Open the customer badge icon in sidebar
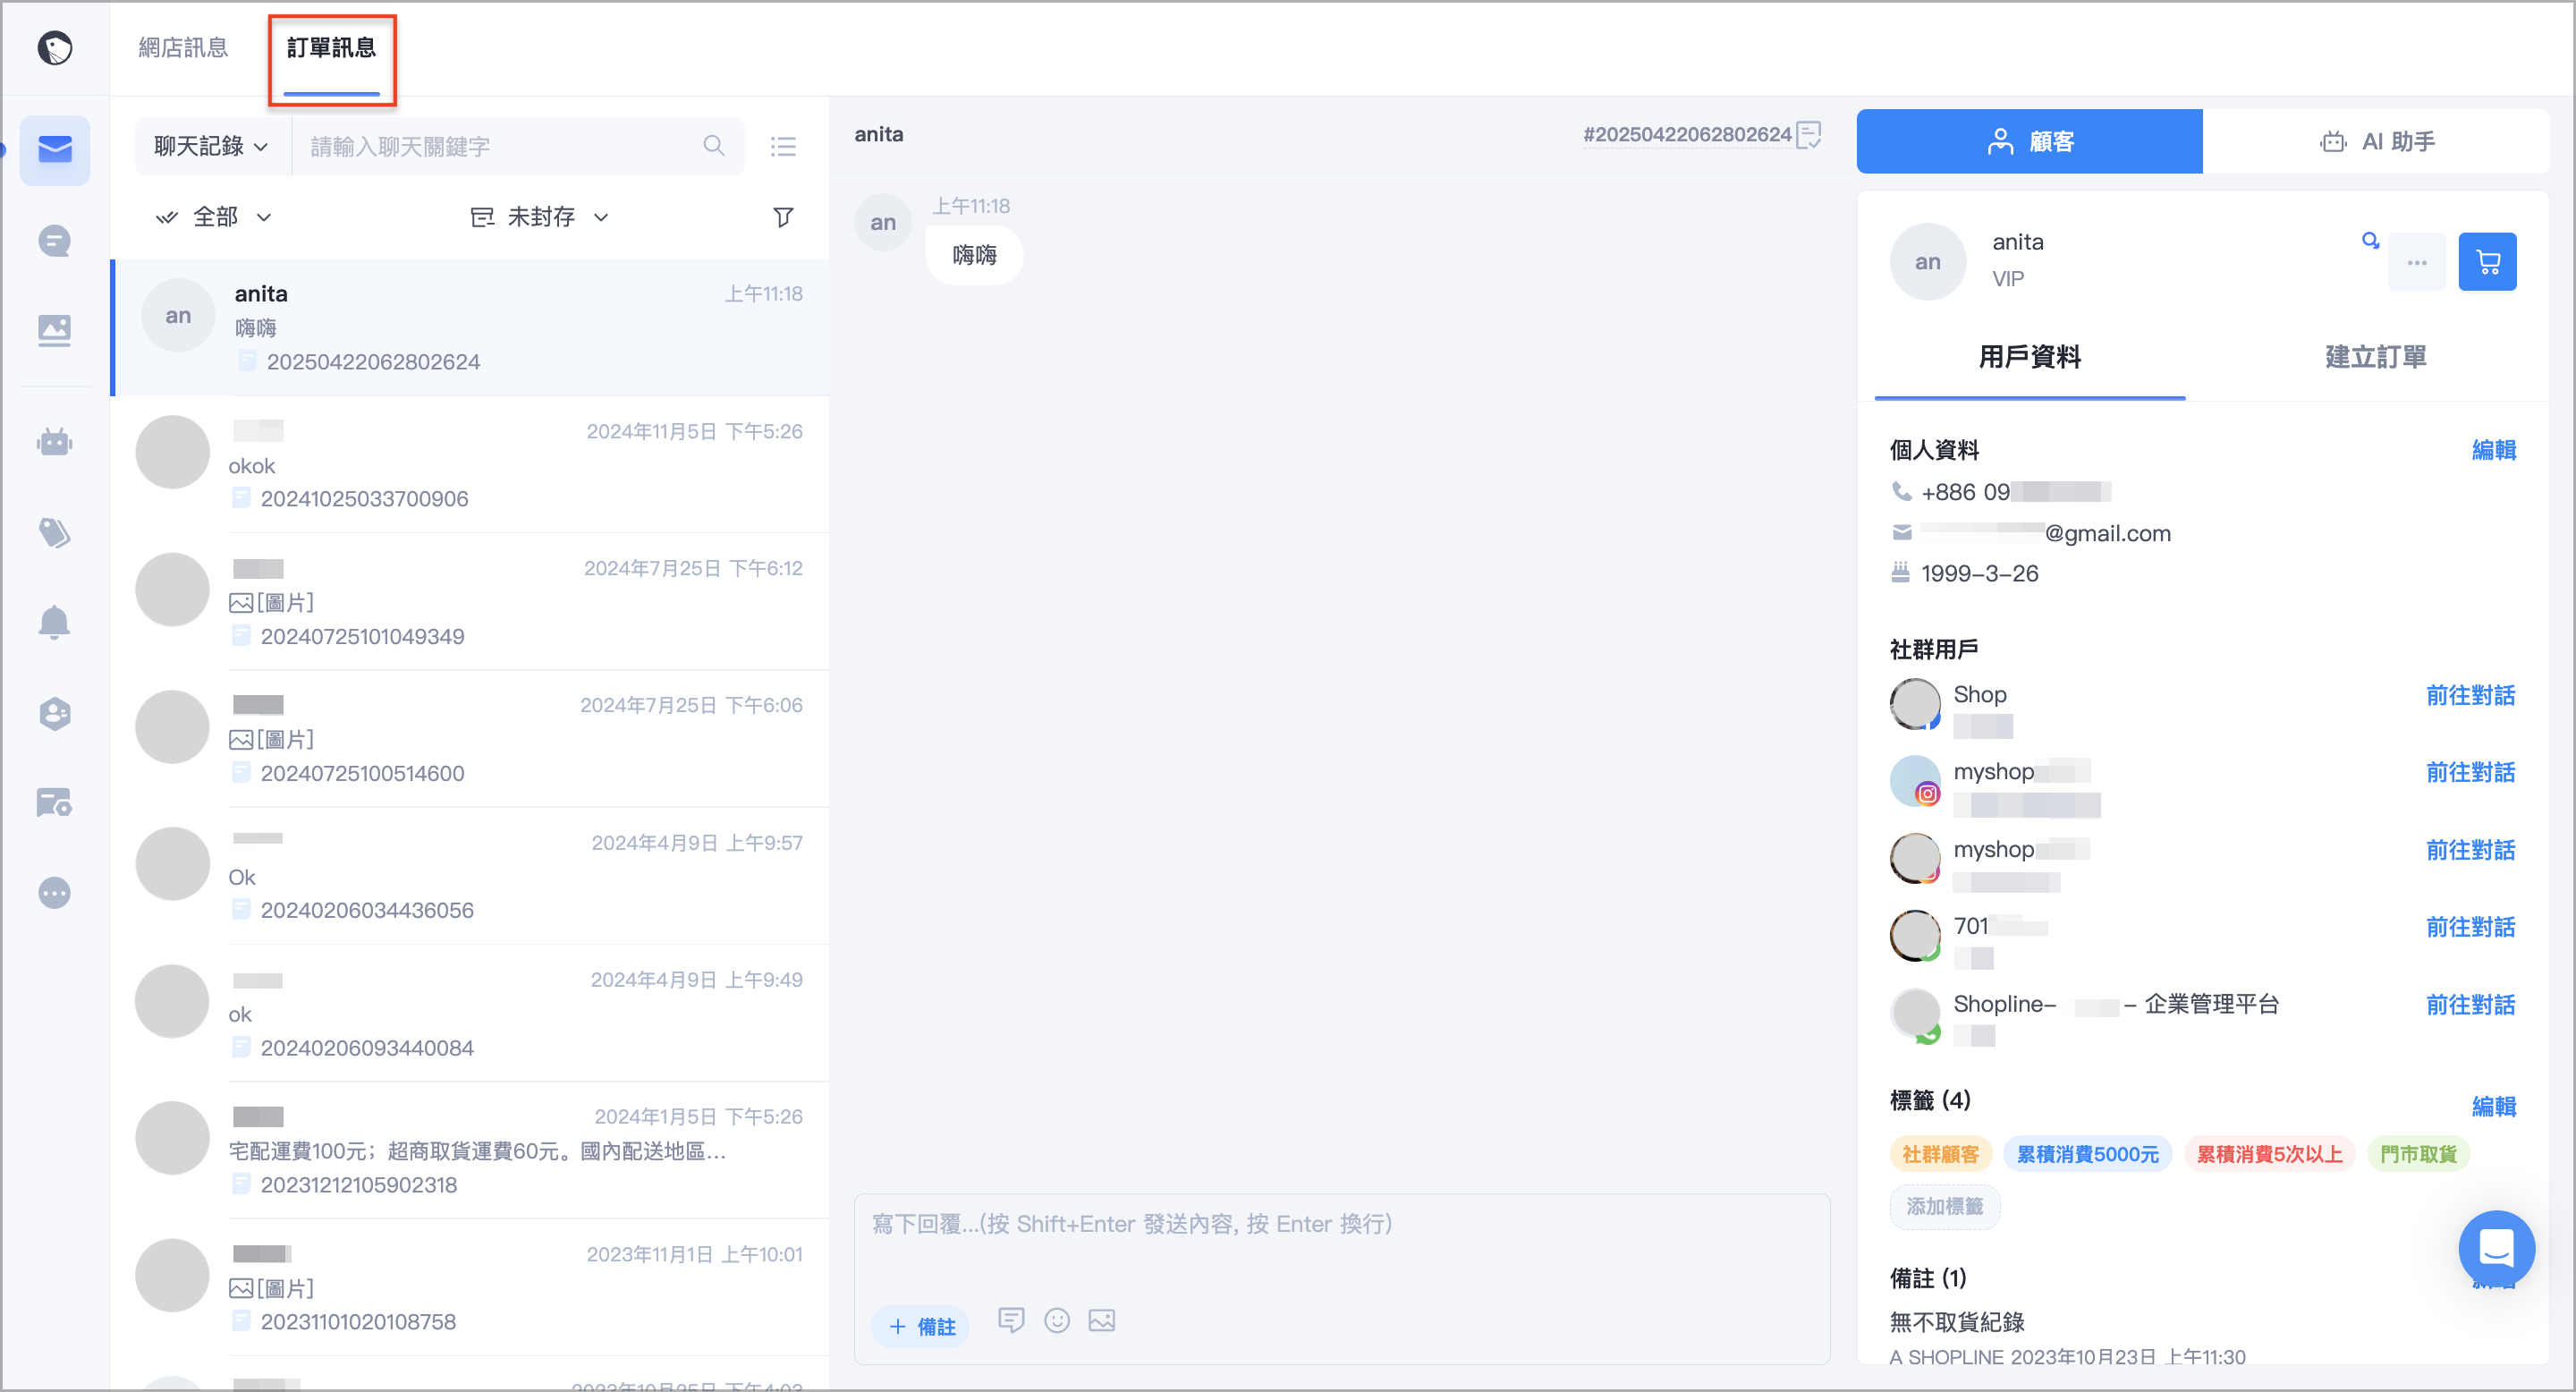This screenshot has width=2576, height=1392. tap(55, 713)
